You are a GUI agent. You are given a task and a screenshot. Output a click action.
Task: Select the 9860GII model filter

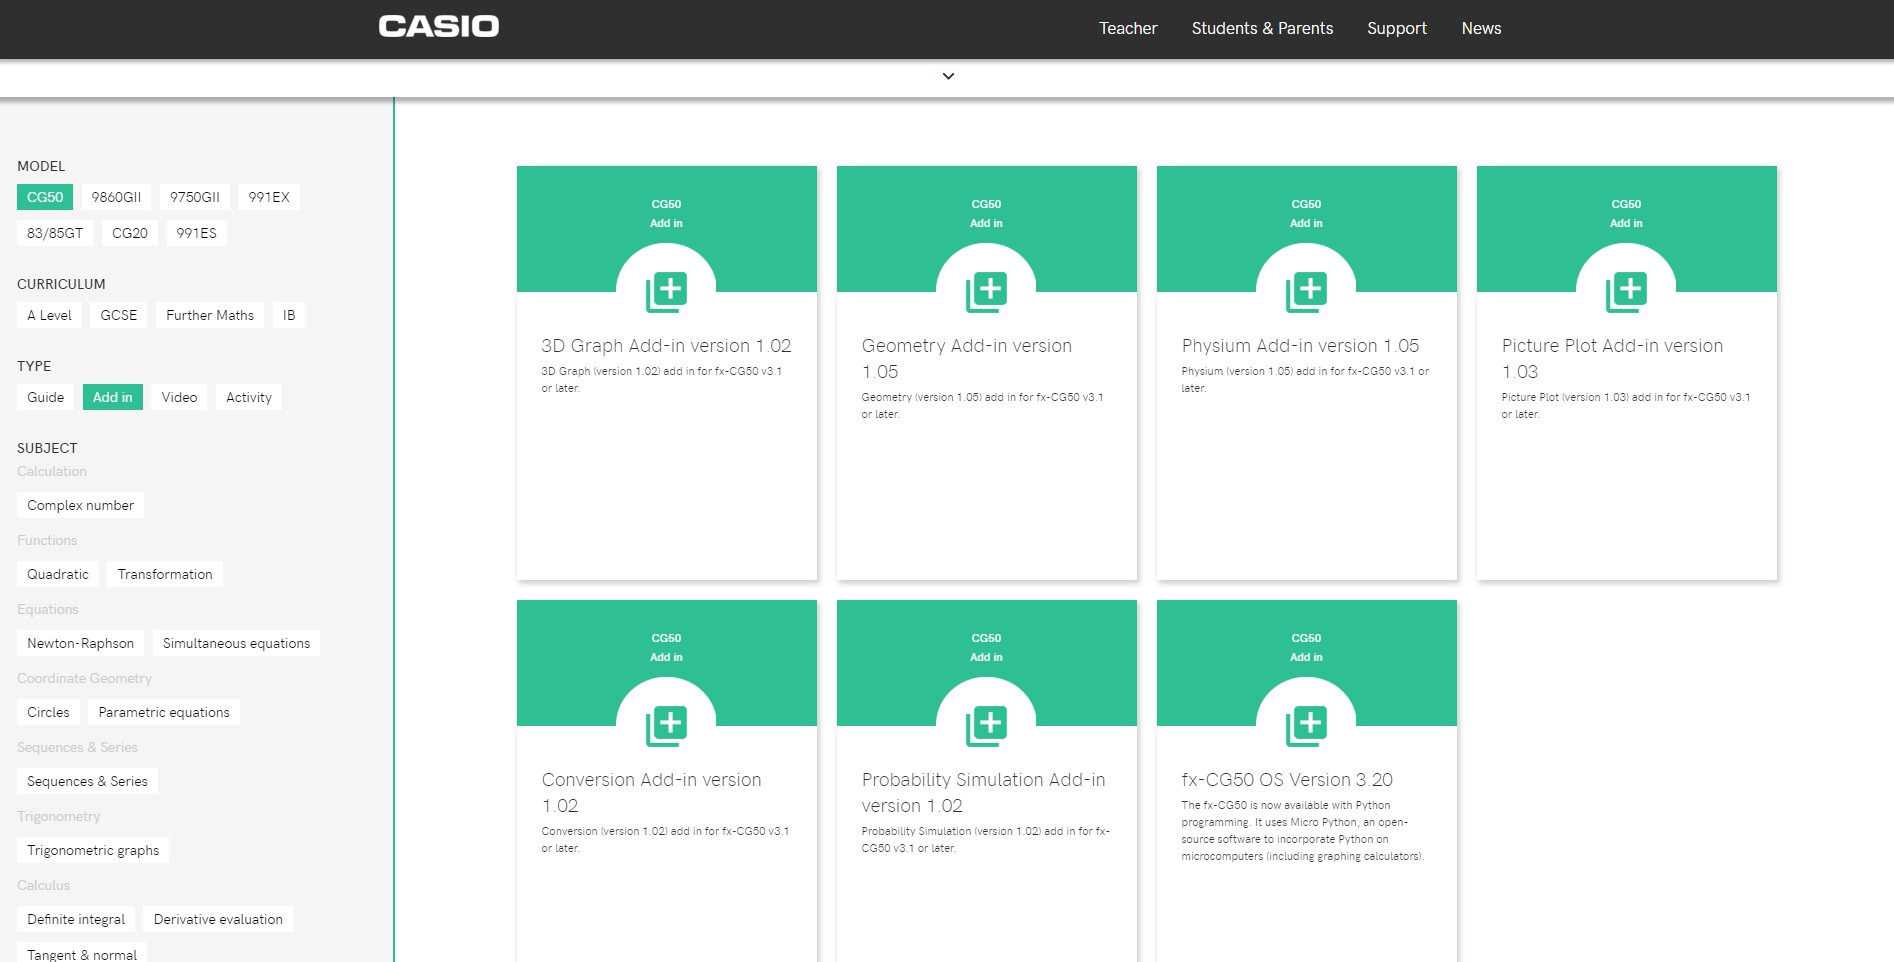coord(116,197)
